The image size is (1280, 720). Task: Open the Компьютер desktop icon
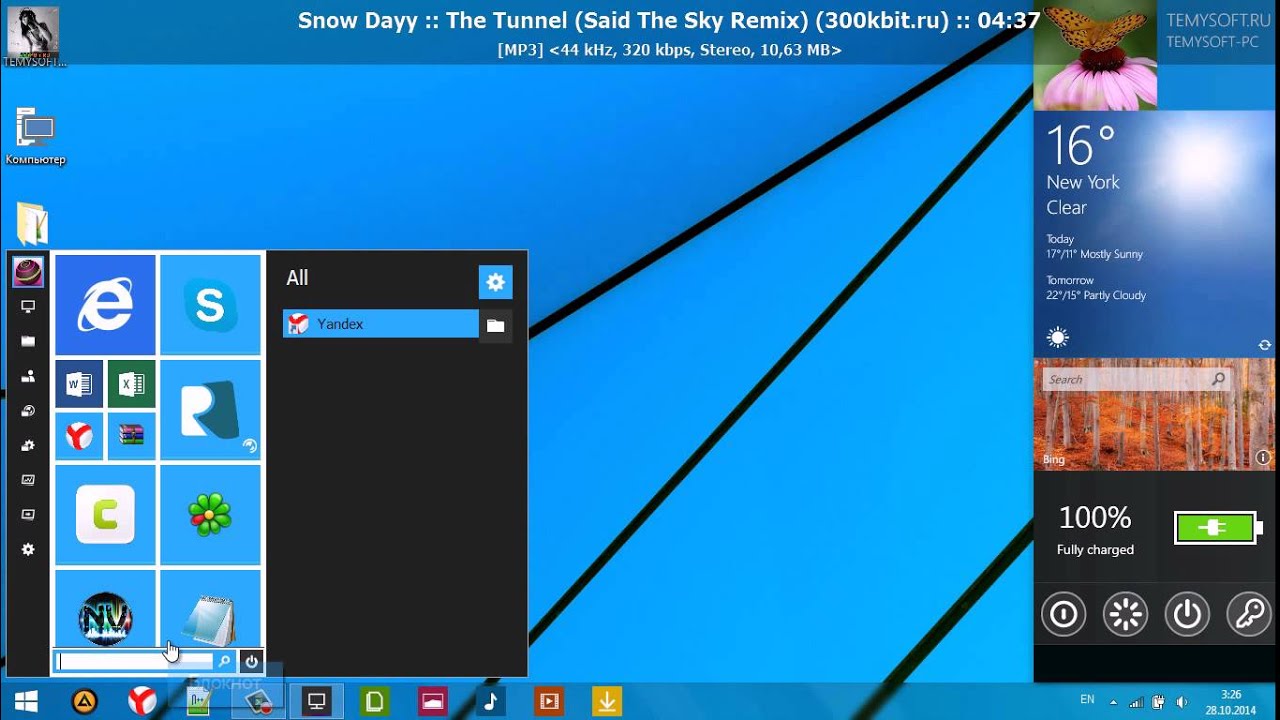(36, 138)
